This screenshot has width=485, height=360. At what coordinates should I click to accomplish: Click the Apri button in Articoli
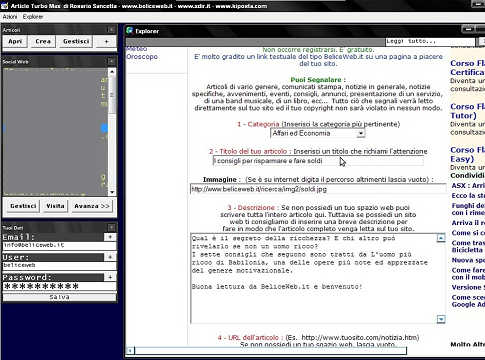pyautogui.click(x=15, y=41)
